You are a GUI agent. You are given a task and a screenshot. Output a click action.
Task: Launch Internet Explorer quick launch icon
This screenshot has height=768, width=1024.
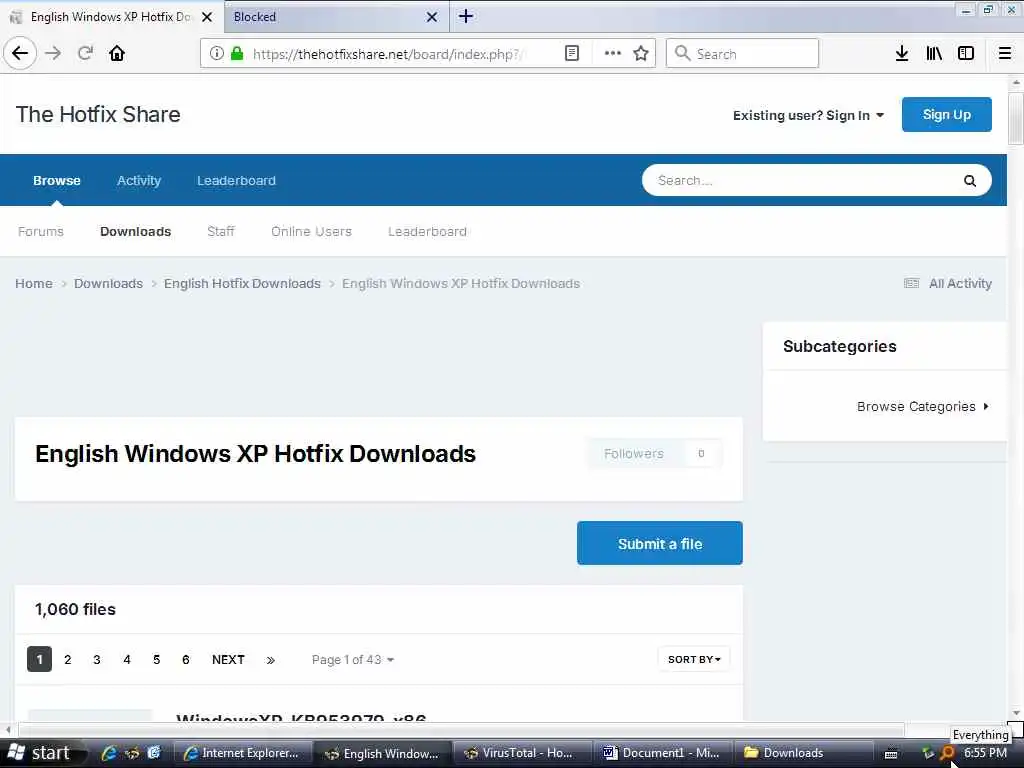point(109,753)
